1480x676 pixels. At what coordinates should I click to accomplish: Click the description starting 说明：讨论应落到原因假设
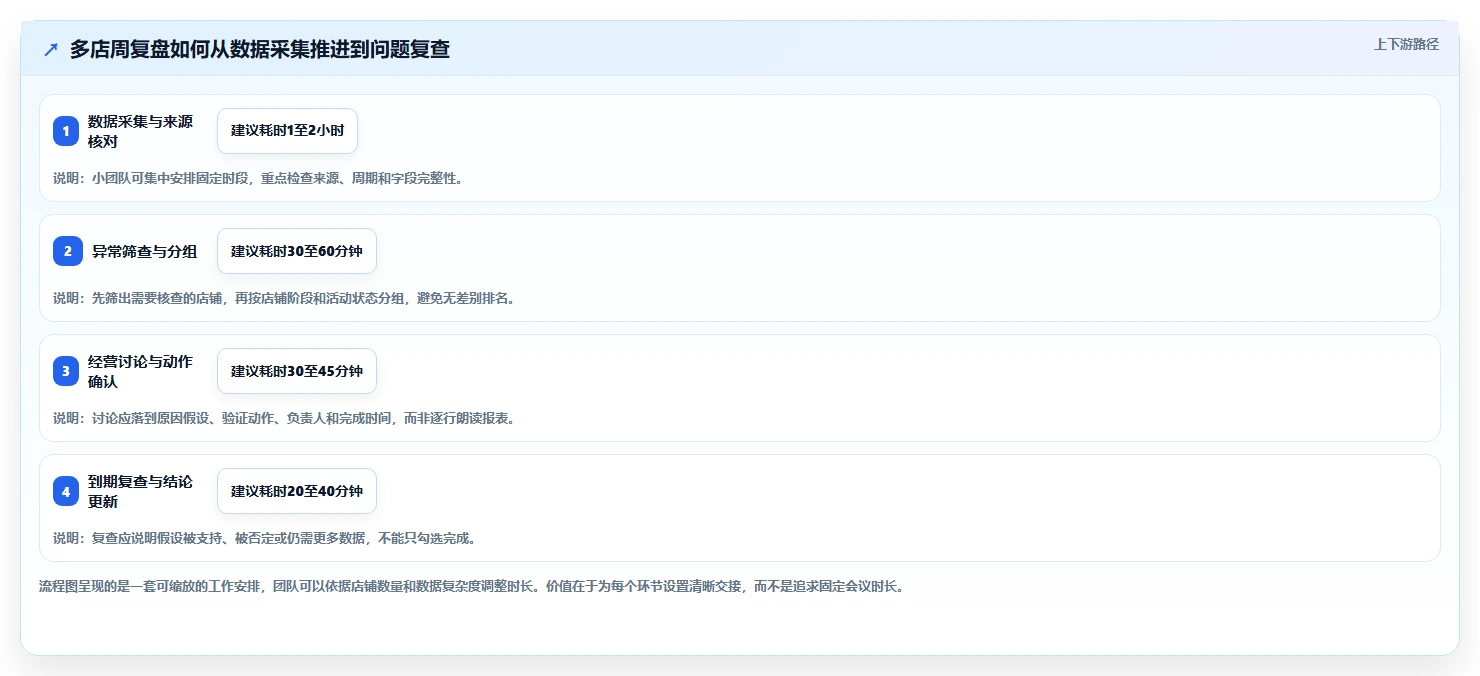[x=284, y=418]
